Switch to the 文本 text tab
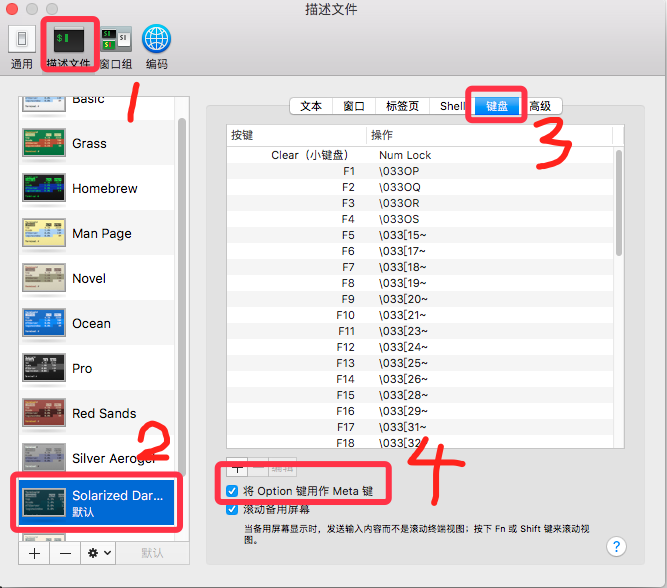Viewport: 667px width, 588px height. (311, 106)
